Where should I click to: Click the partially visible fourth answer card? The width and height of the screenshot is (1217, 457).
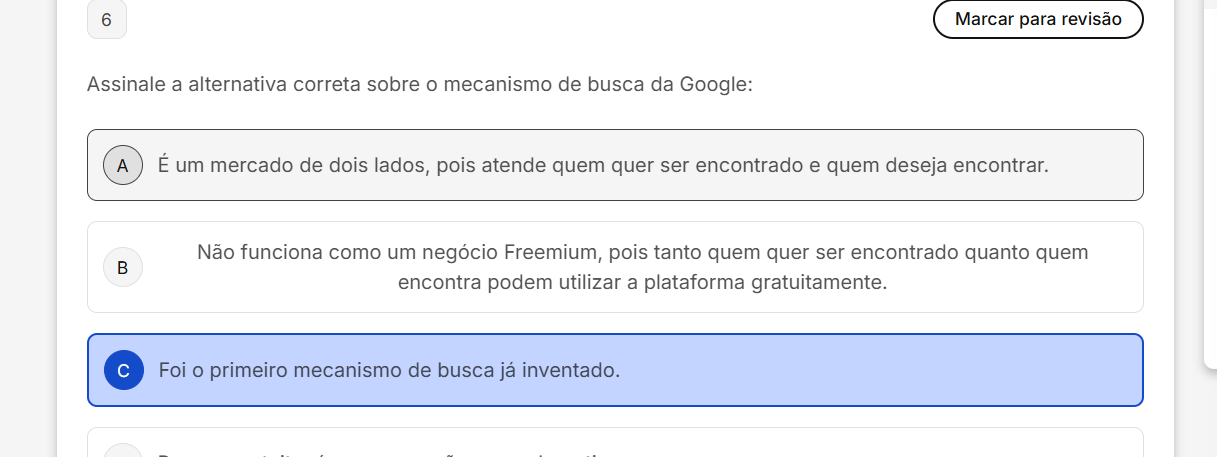click(615, 444)
